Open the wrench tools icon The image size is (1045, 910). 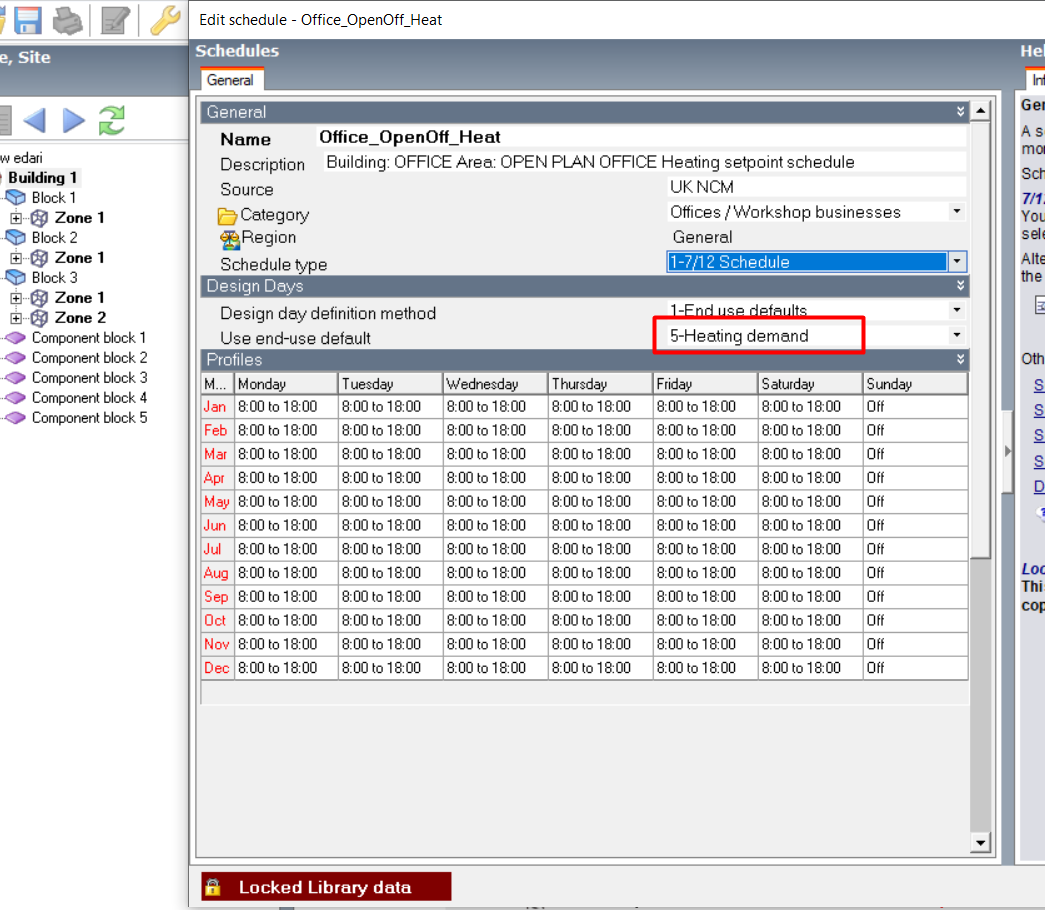pyautogui.click(x=165, y=20)
